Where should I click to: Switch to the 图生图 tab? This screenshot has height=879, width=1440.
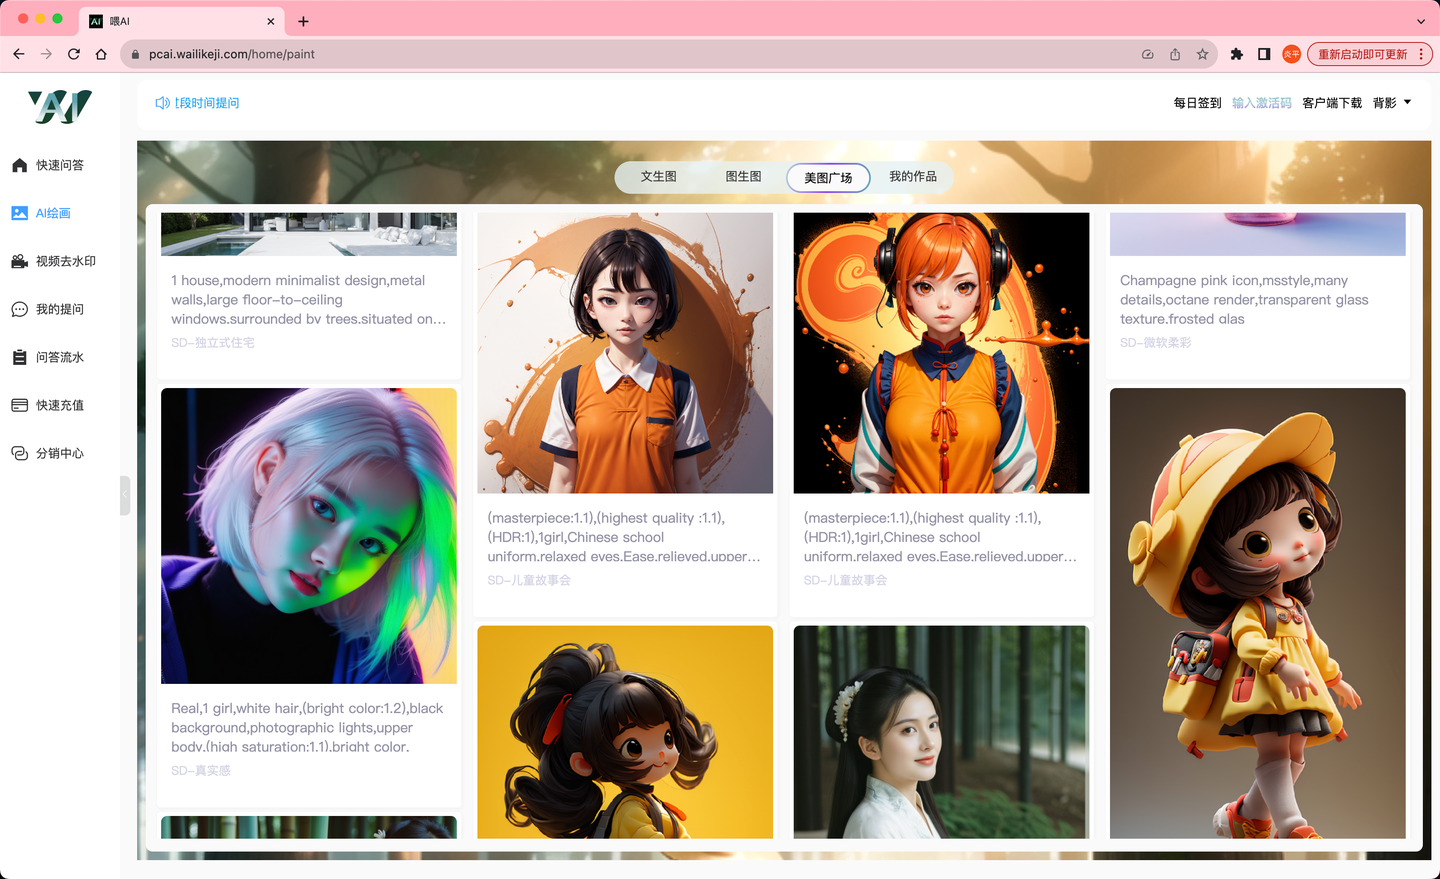click(744, 177)
